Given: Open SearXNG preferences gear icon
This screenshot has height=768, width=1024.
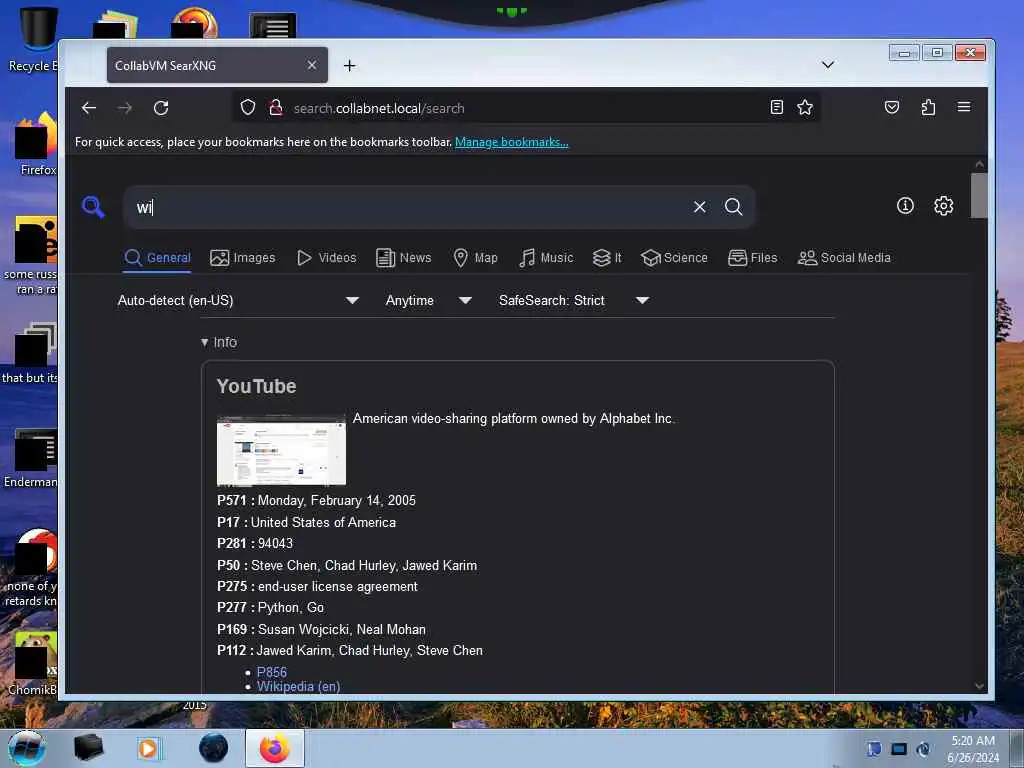Looking at the screenshot, I should pyautogui.click(x=944, y=206).
